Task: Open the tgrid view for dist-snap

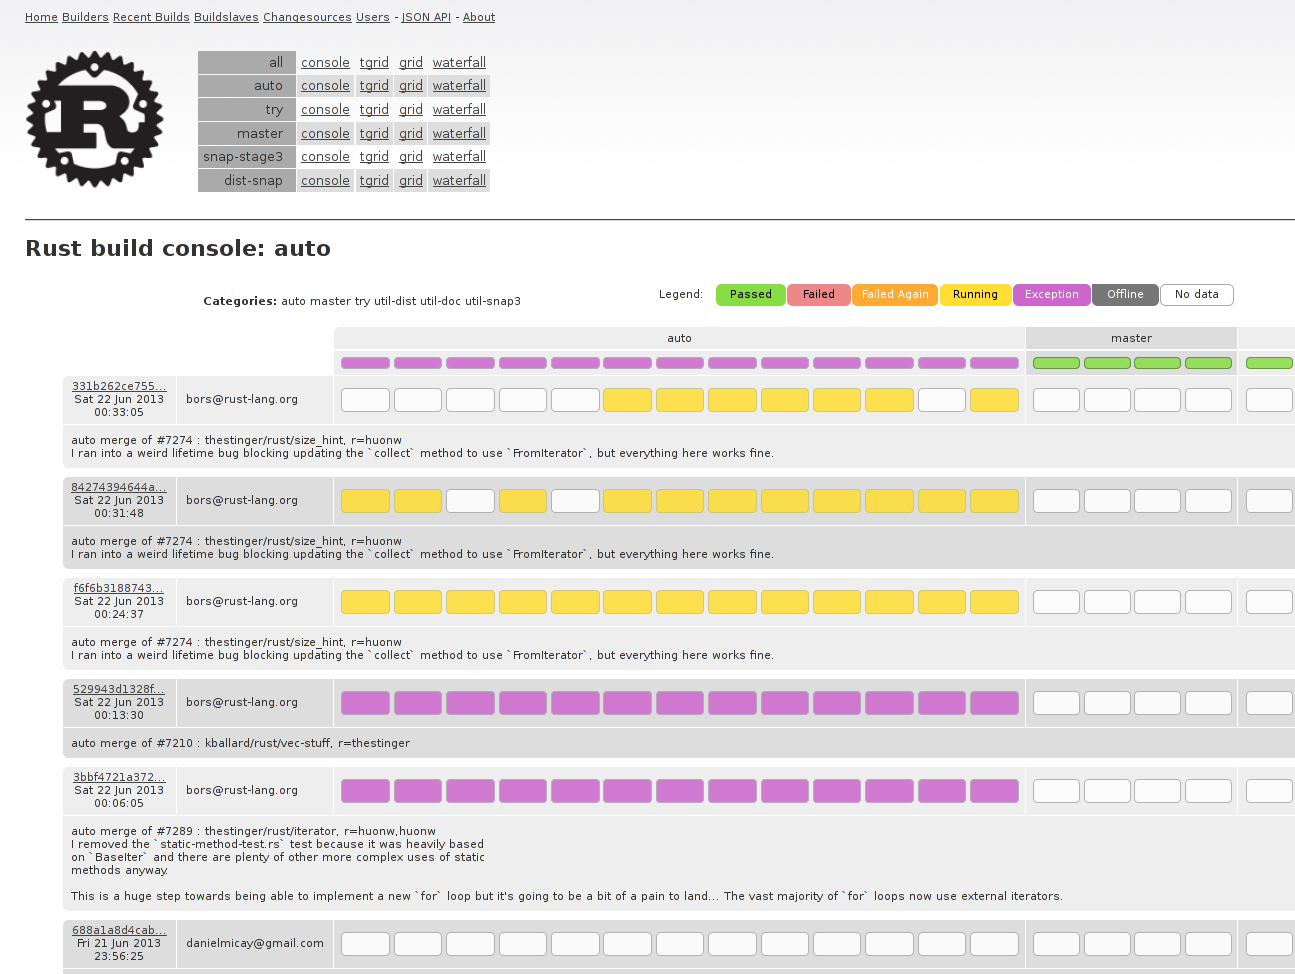Action: pyautogui.click(x=374, y=181)
